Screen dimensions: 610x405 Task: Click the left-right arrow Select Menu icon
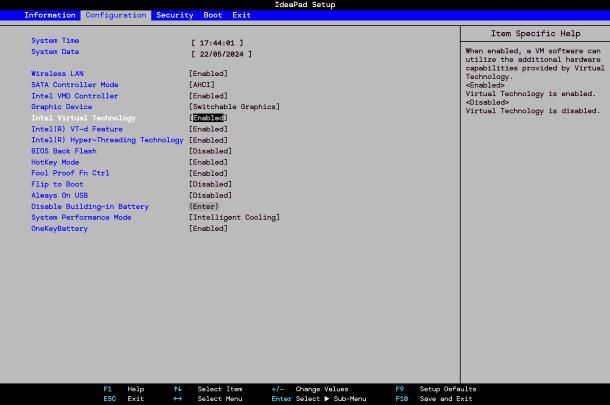coord(177,399)
